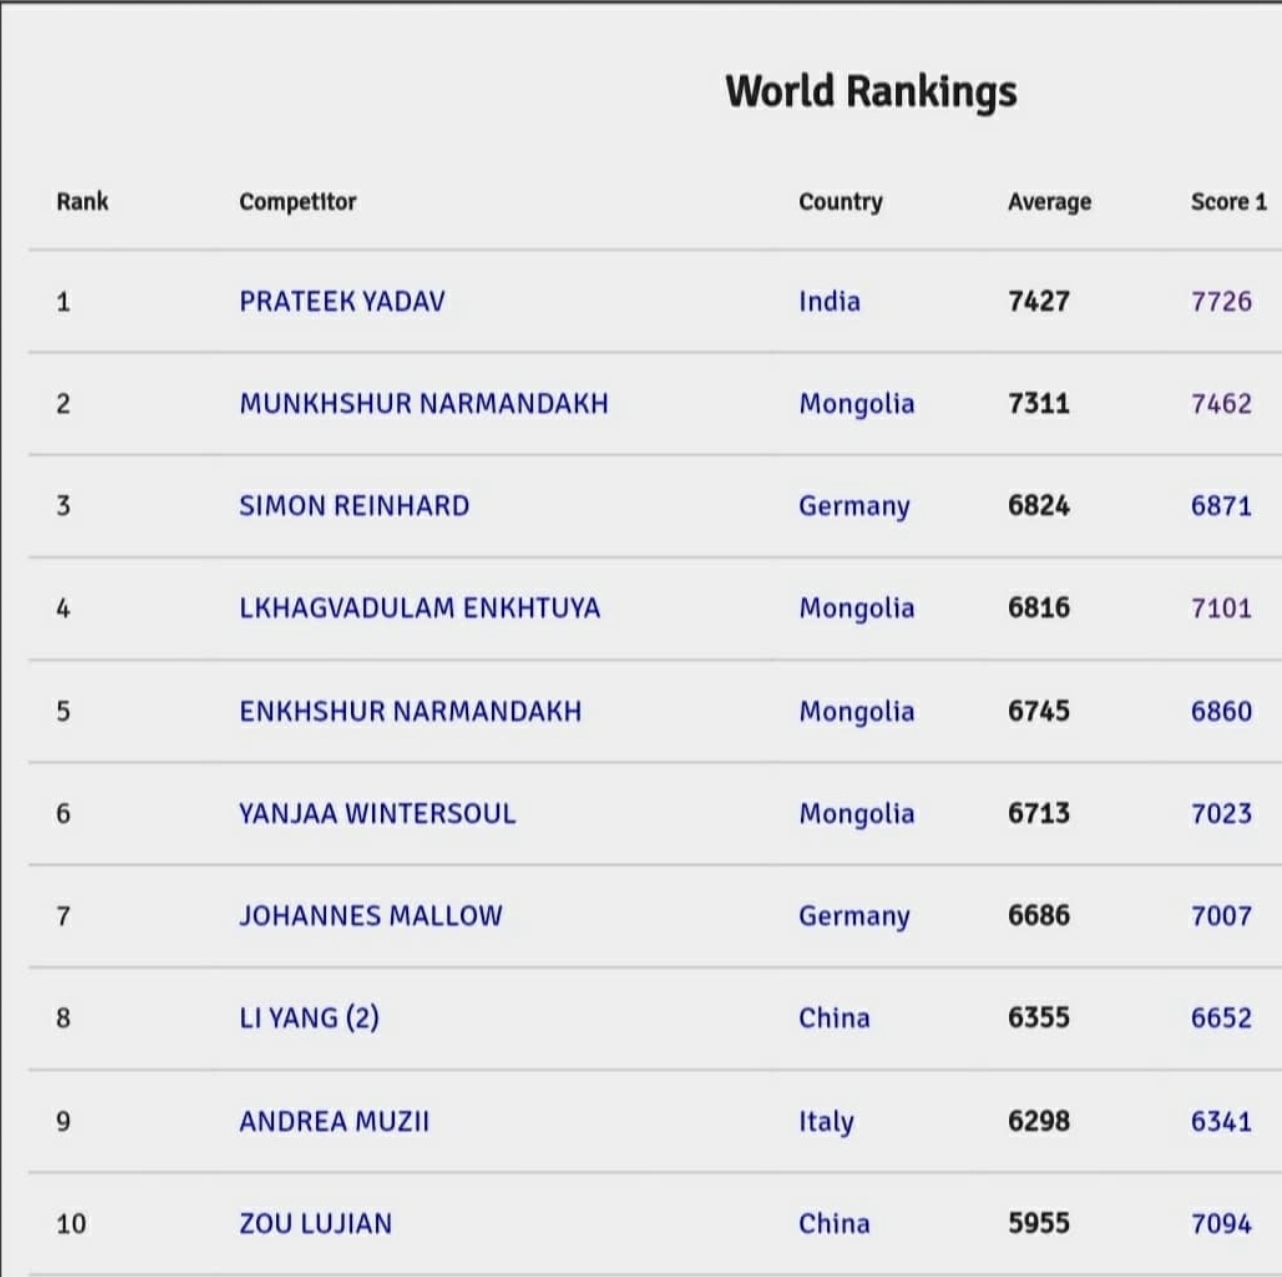Sort by the Country column header
This screenshot has width=1282, height=1277.
(840, 201)
